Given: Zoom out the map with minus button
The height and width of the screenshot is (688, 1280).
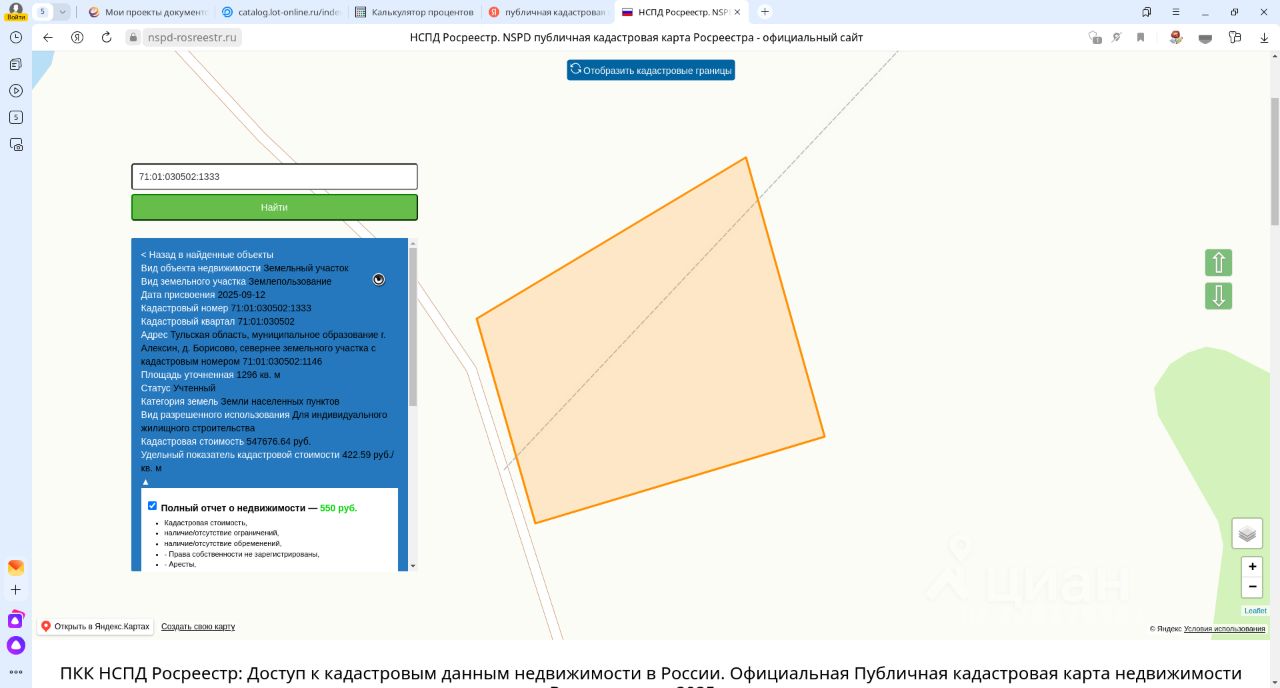Looking at the screenshot, I should 1252,587.
